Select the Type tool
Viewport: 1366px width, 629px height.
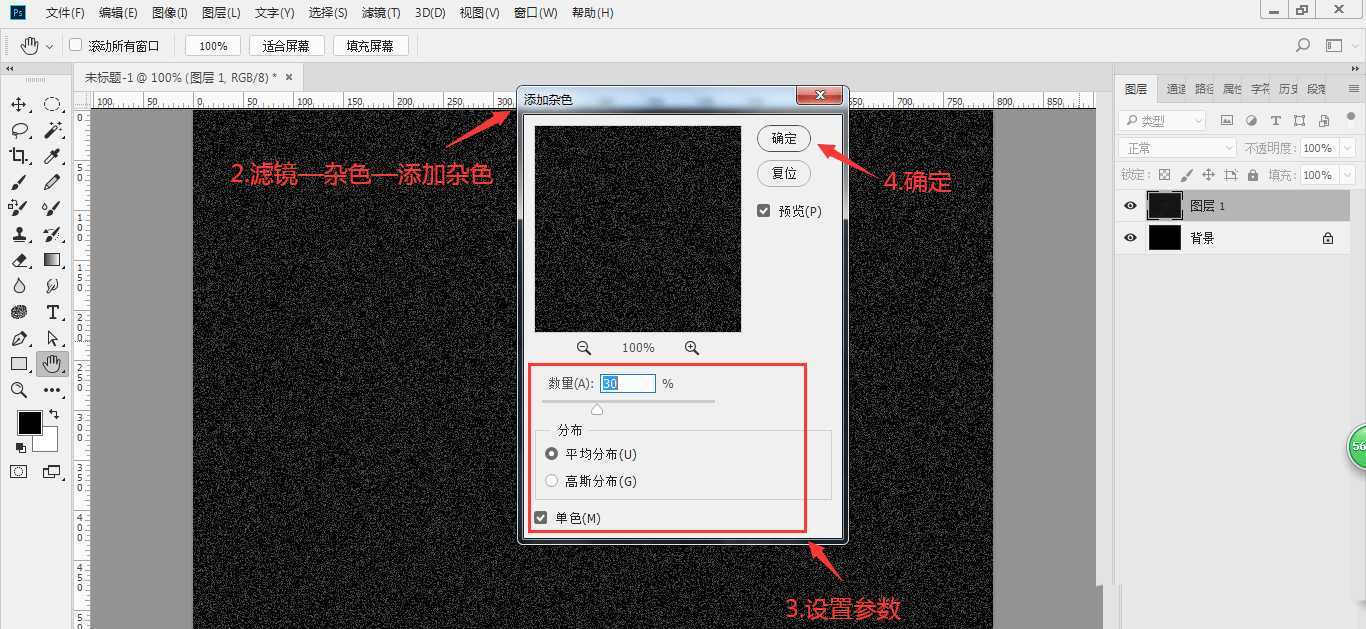coord(52,311)
